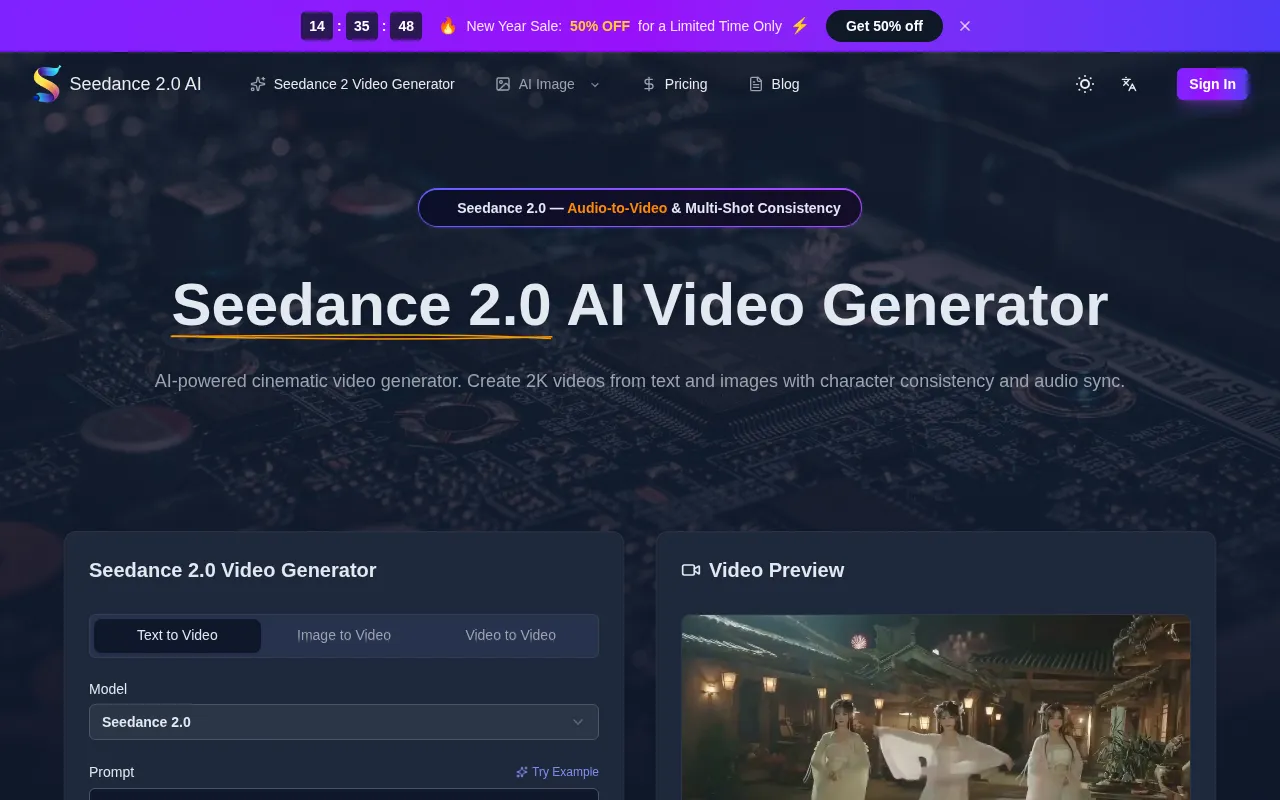Click the "Video Preview" panel title
Screen dimensions: 1280x800
[x=776, y=570]
